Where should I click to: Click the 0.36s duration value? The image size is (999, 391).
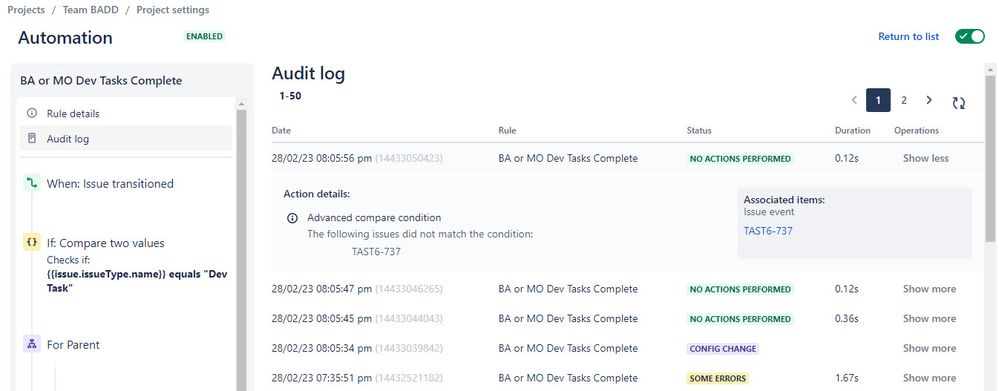click(x=846, y=318)
